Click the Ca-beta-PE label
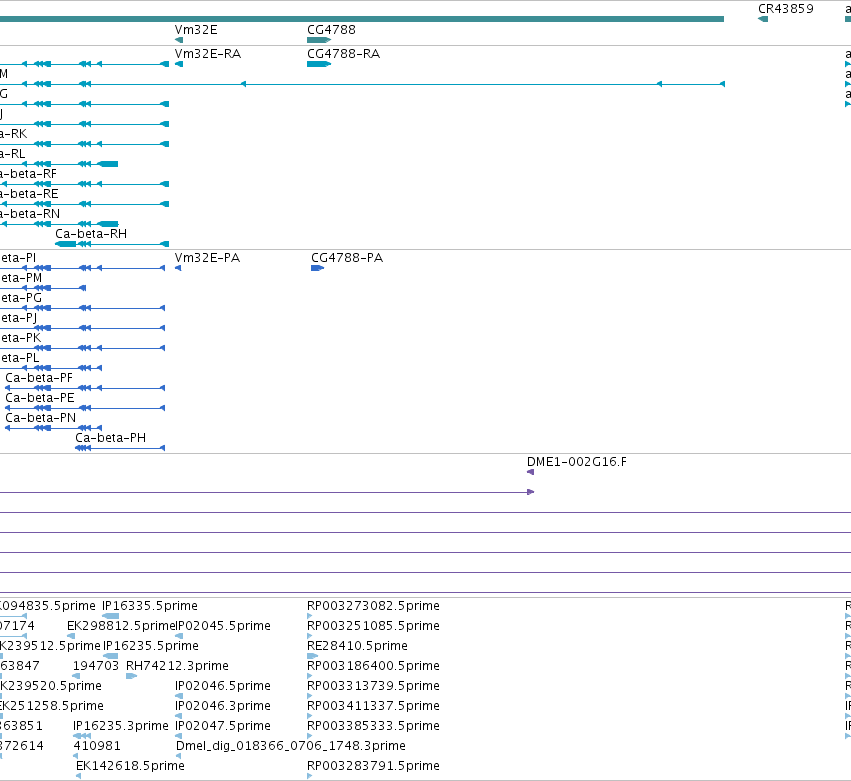 click(x=40, y=398)
